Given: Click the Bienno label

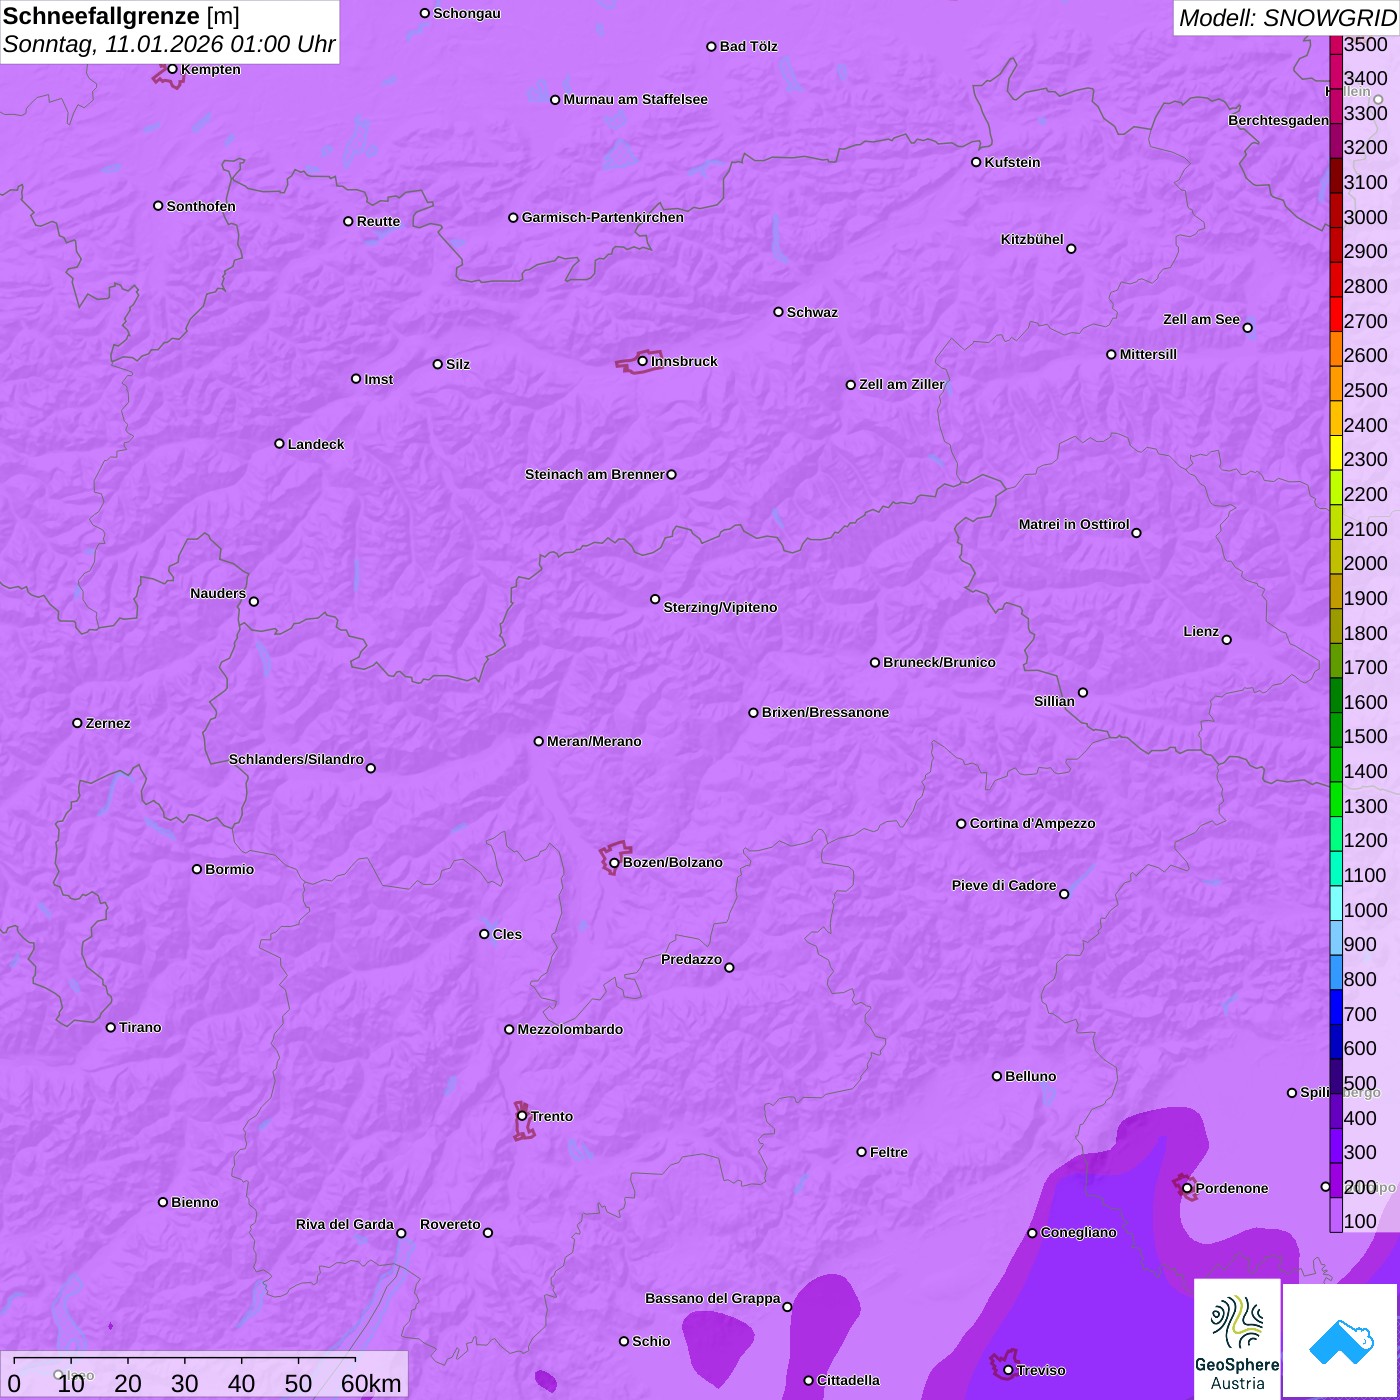Looking at the screenshot, I should tap(194, 1202).
